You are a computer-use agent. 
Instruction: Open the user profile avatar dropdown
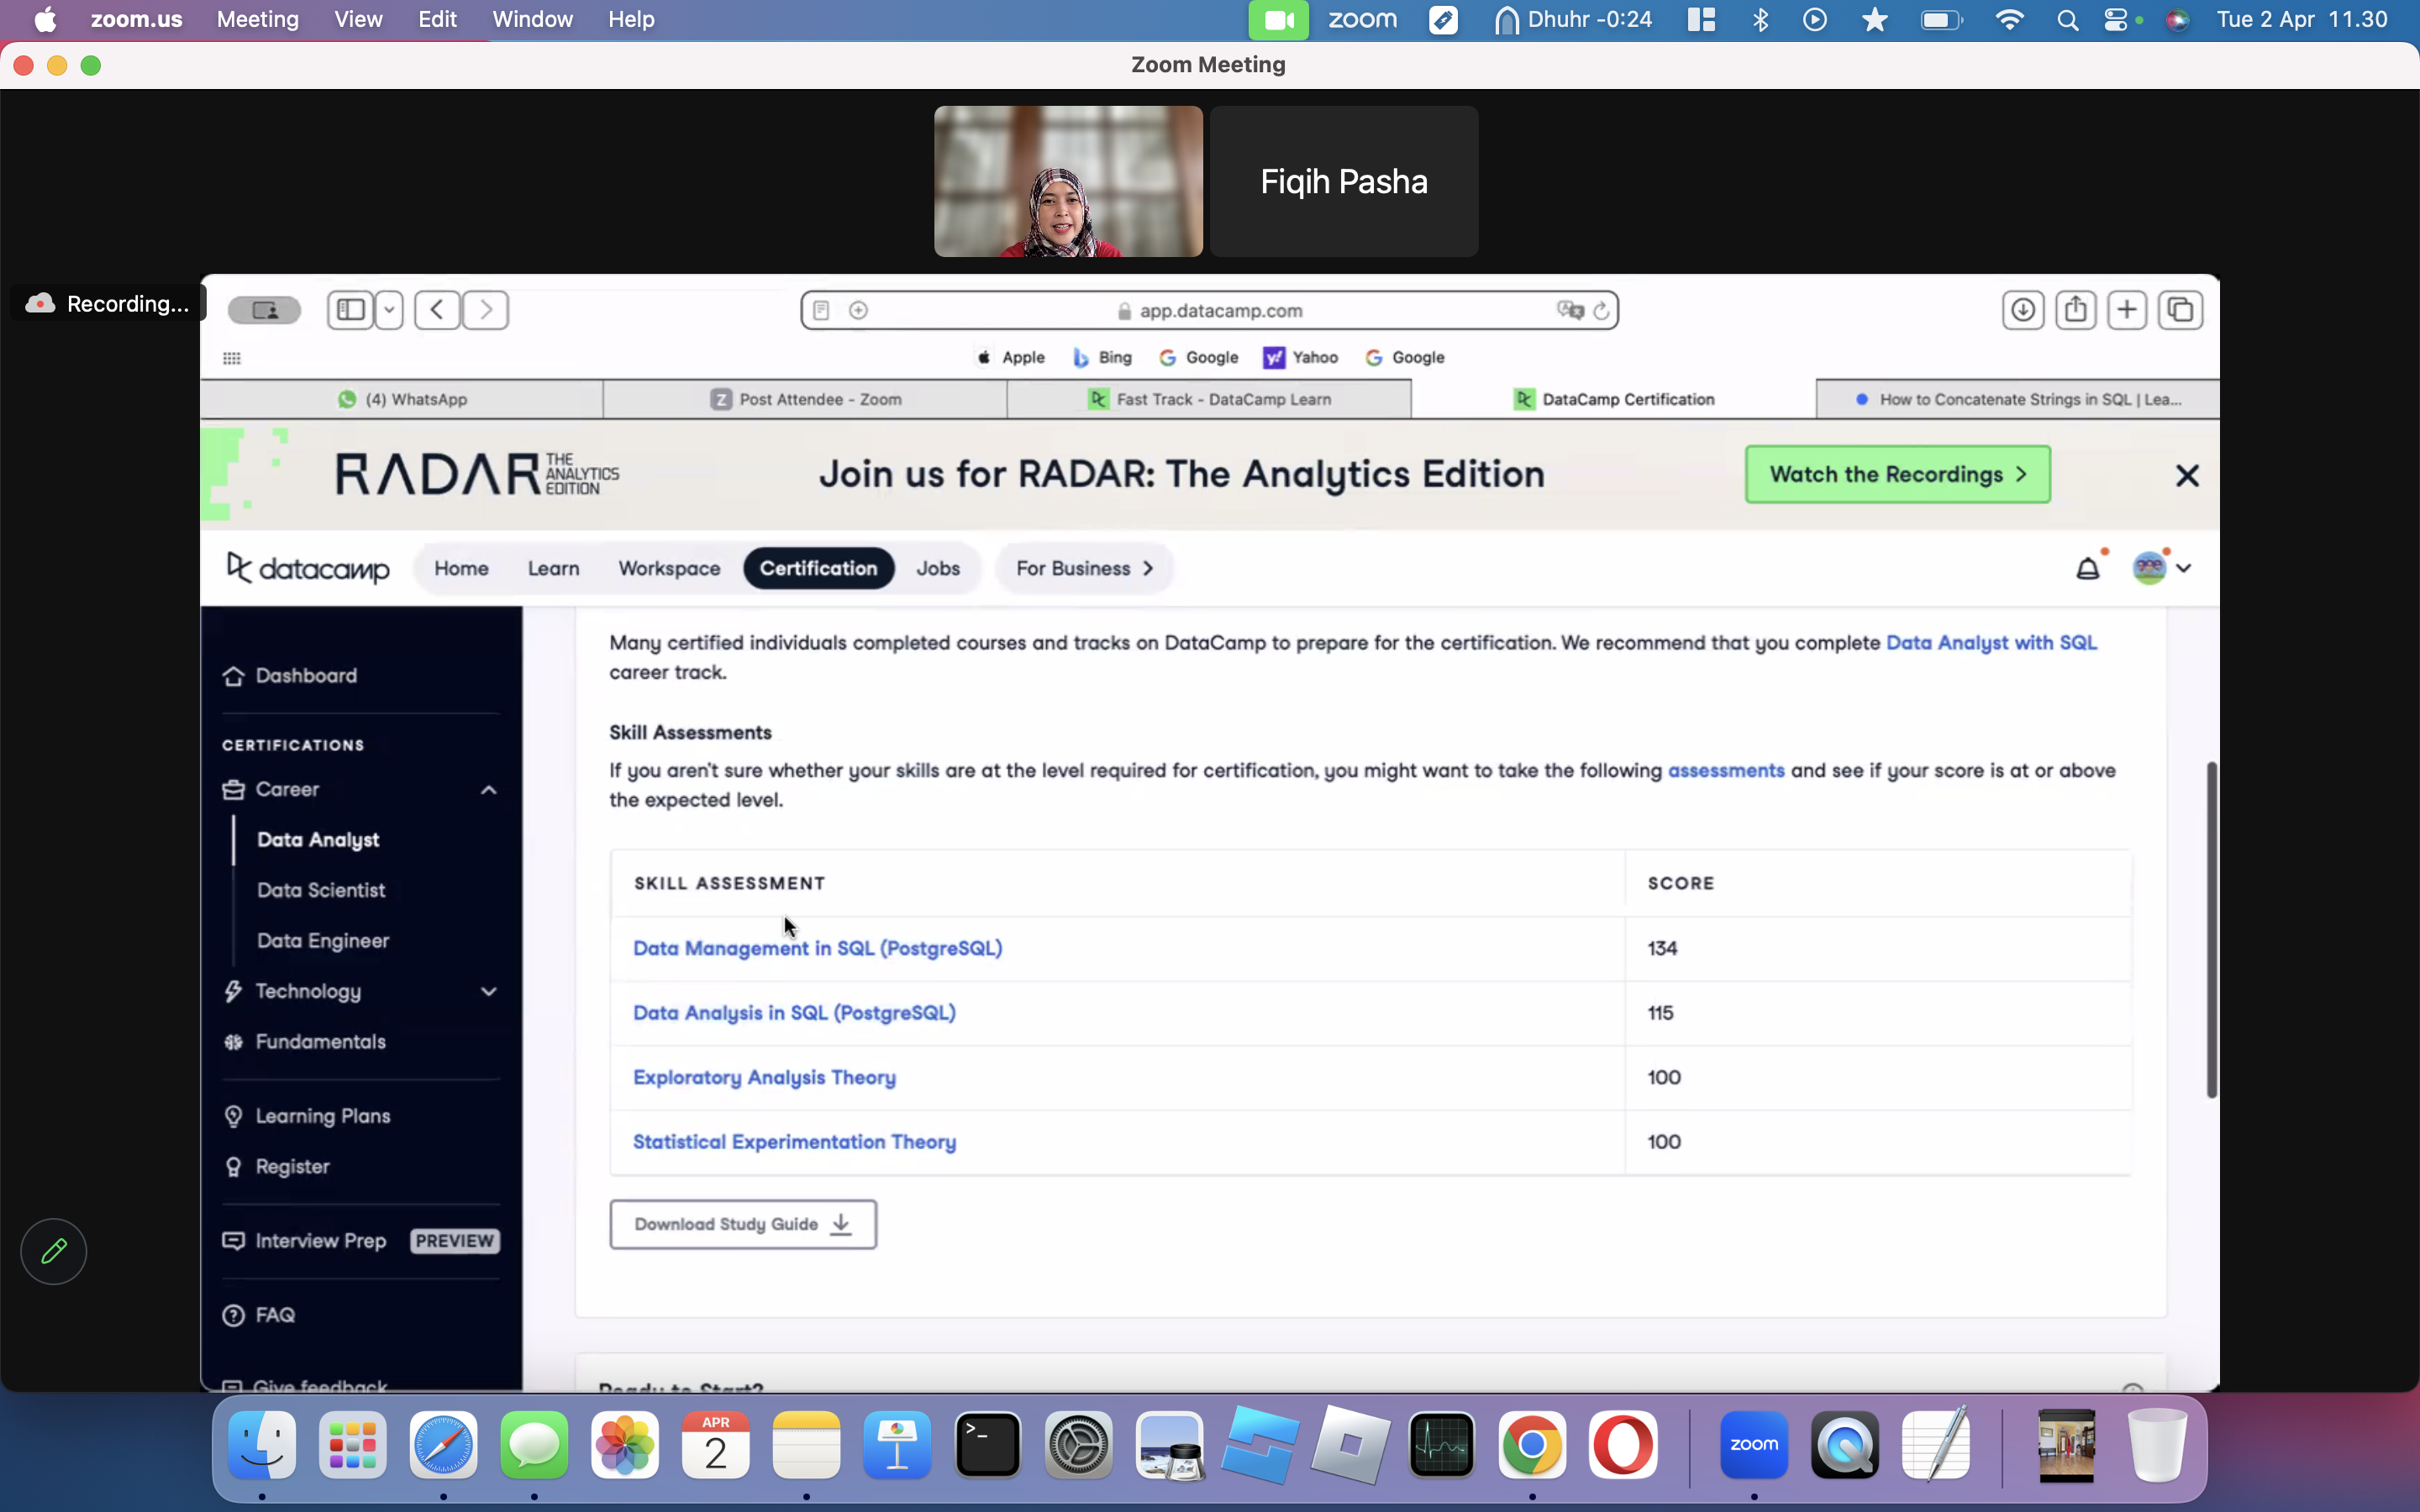click(2162, 568)
